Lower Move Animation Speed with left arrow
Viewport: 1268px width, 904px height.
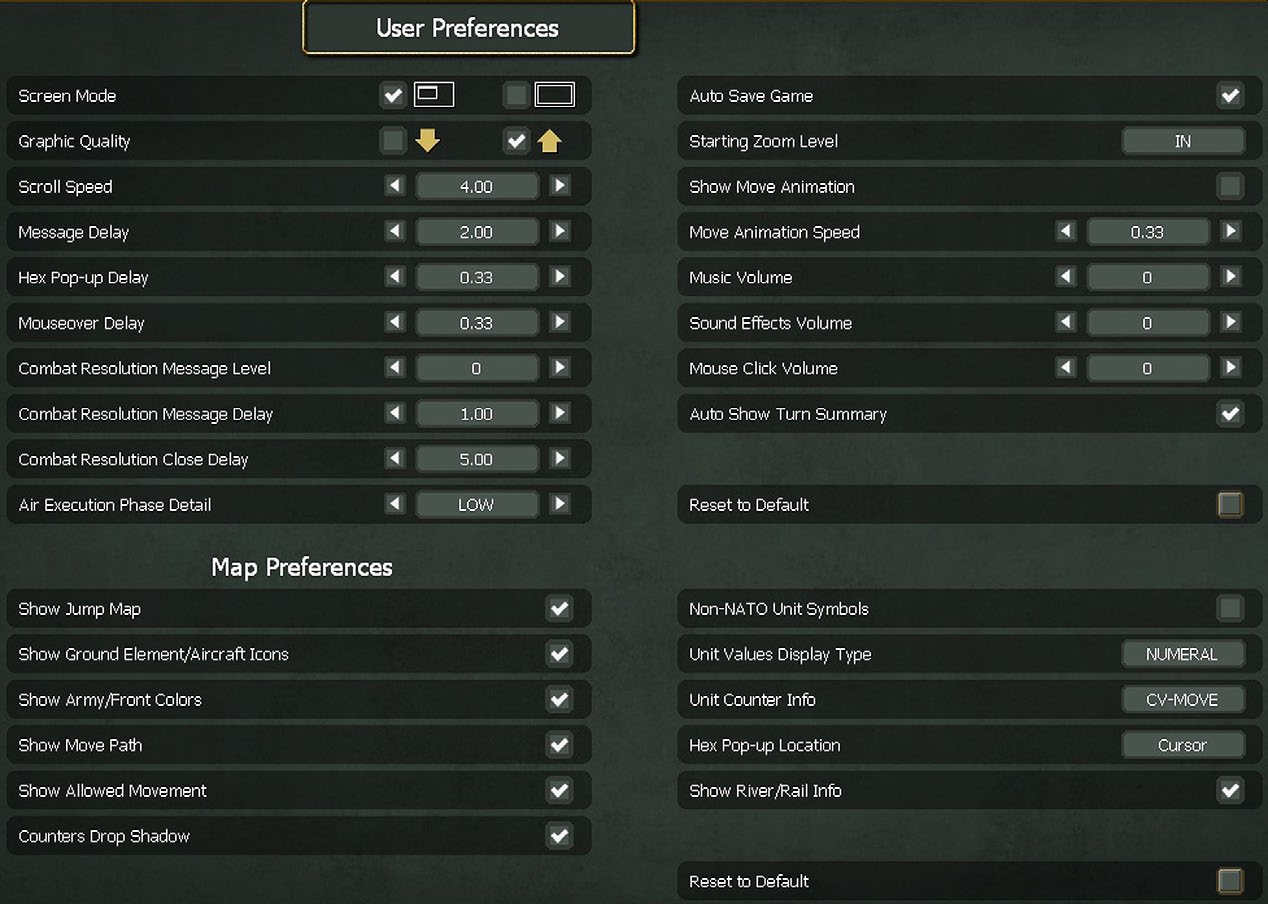(x=1066, y=232)
